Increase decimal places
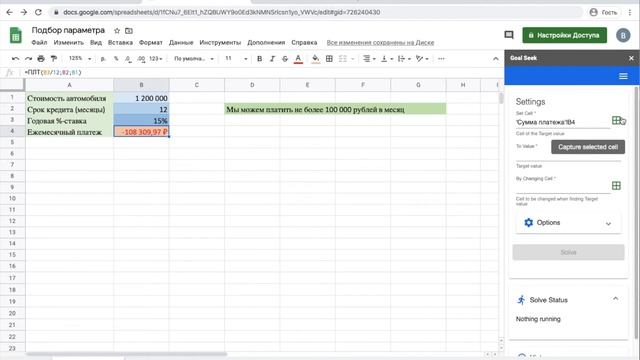This screenshot has width=640, height=360. (141, 59)
